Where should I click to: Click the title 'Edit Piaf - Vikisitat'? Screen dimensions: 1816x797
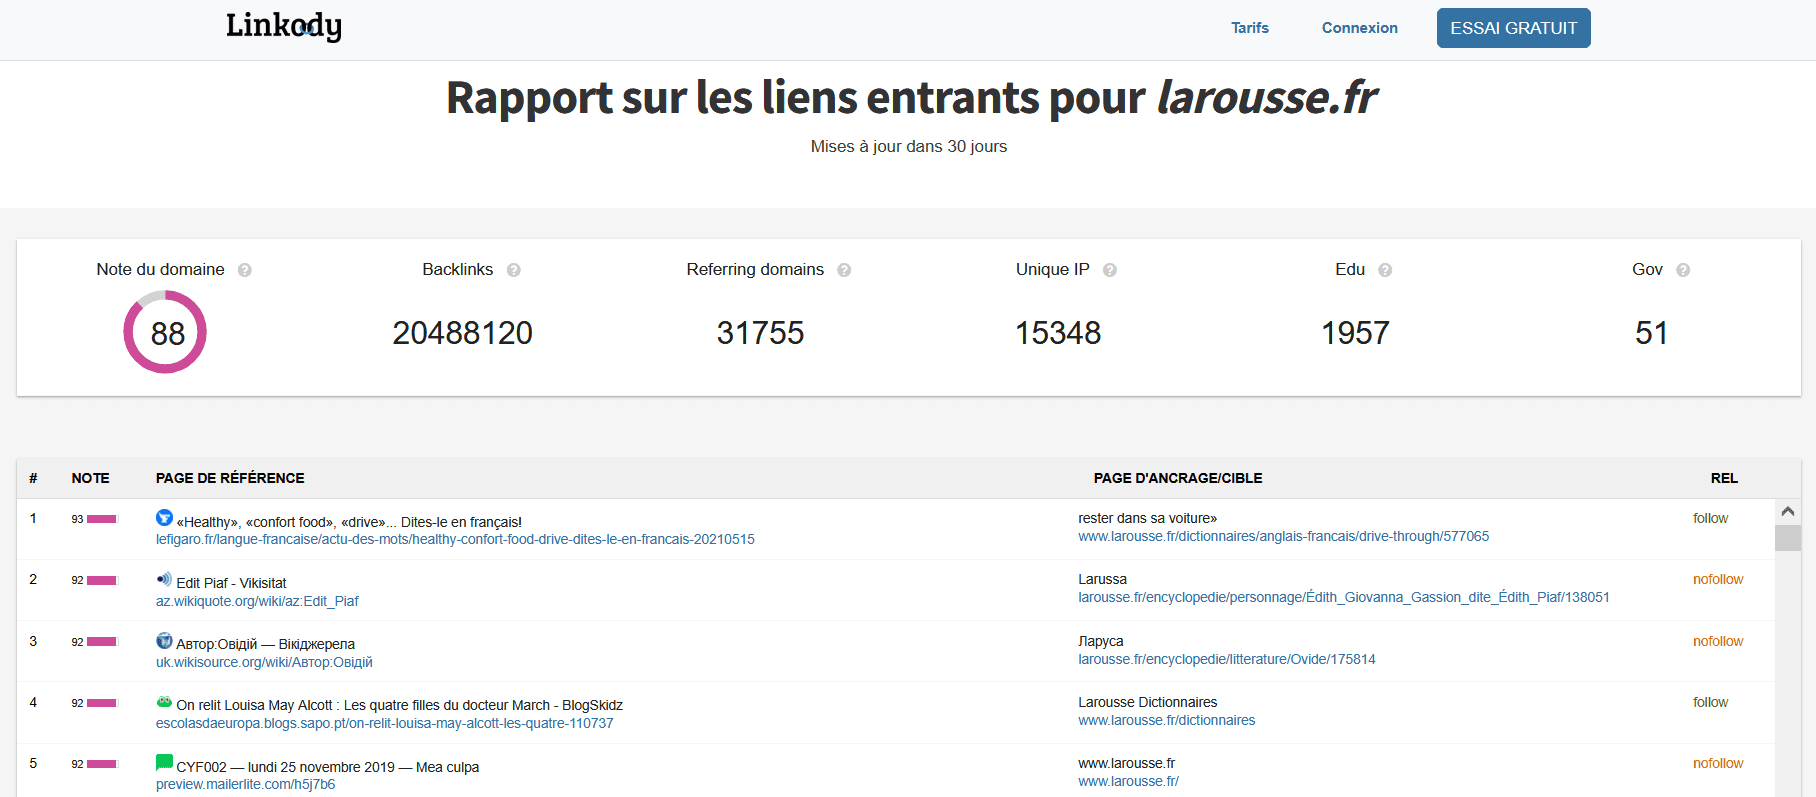coord(231,583)
